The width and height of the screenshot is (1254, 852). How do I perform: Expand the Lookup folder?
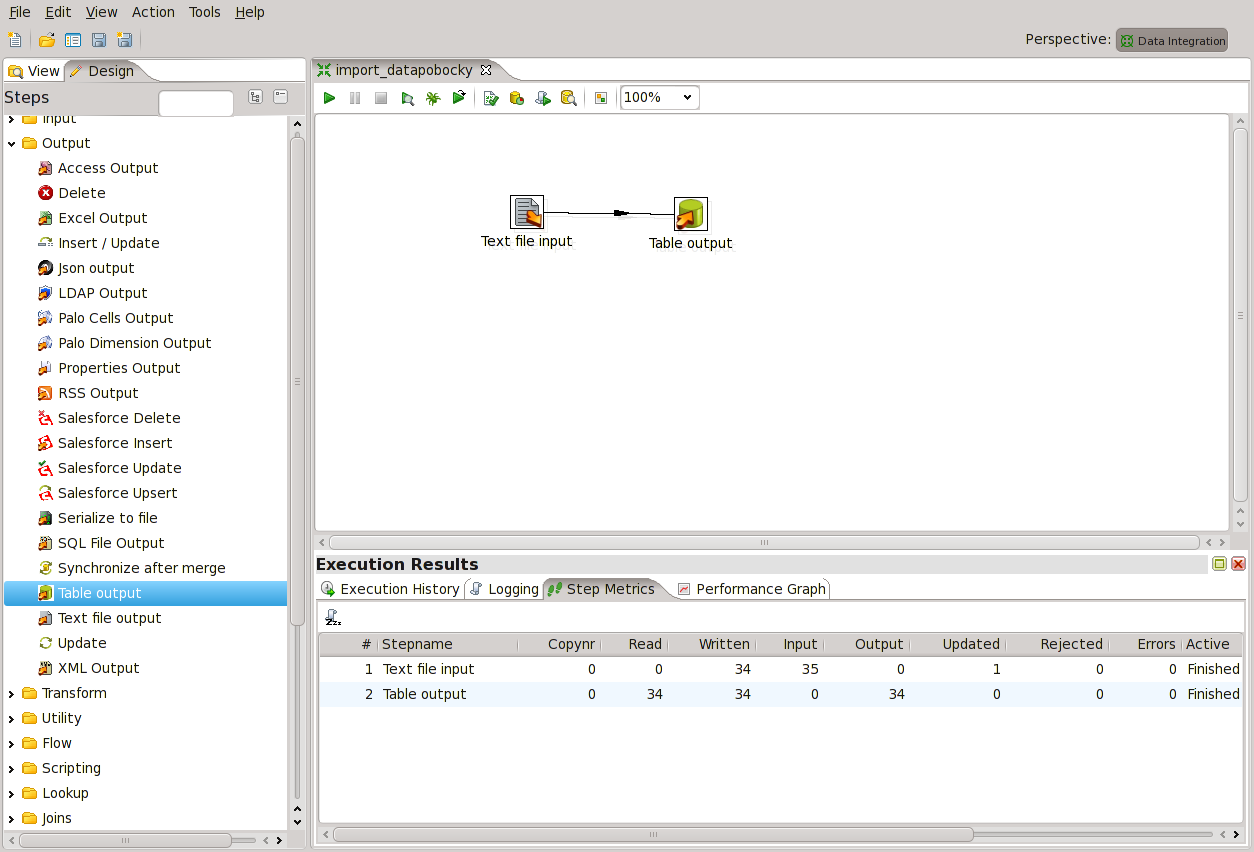click(11, 793)
